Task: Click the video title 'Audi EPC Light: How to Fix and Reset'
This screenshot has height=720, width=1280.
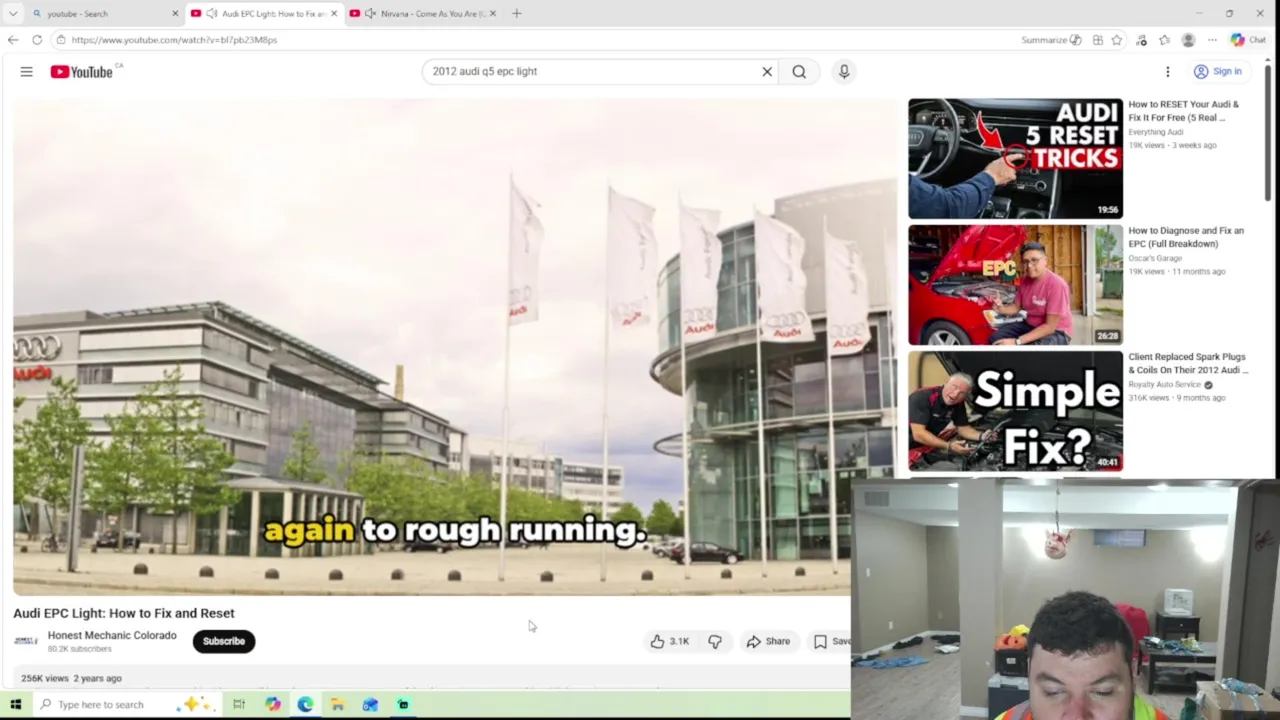Action: 124,613
